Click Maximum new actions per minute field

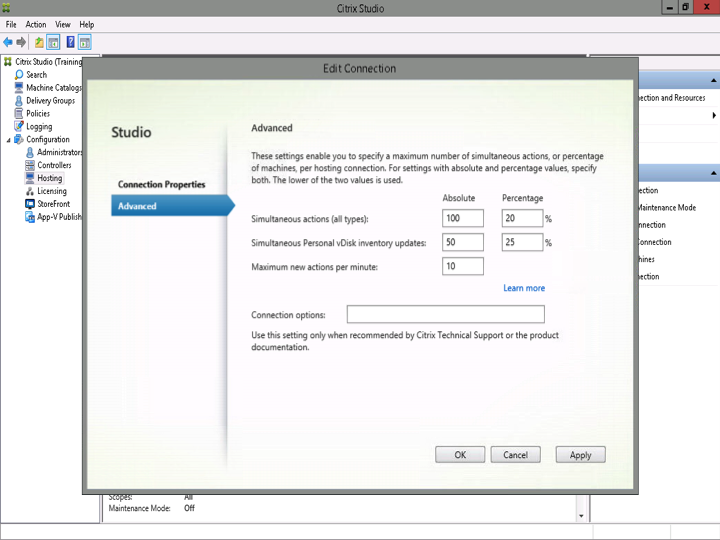463,266
